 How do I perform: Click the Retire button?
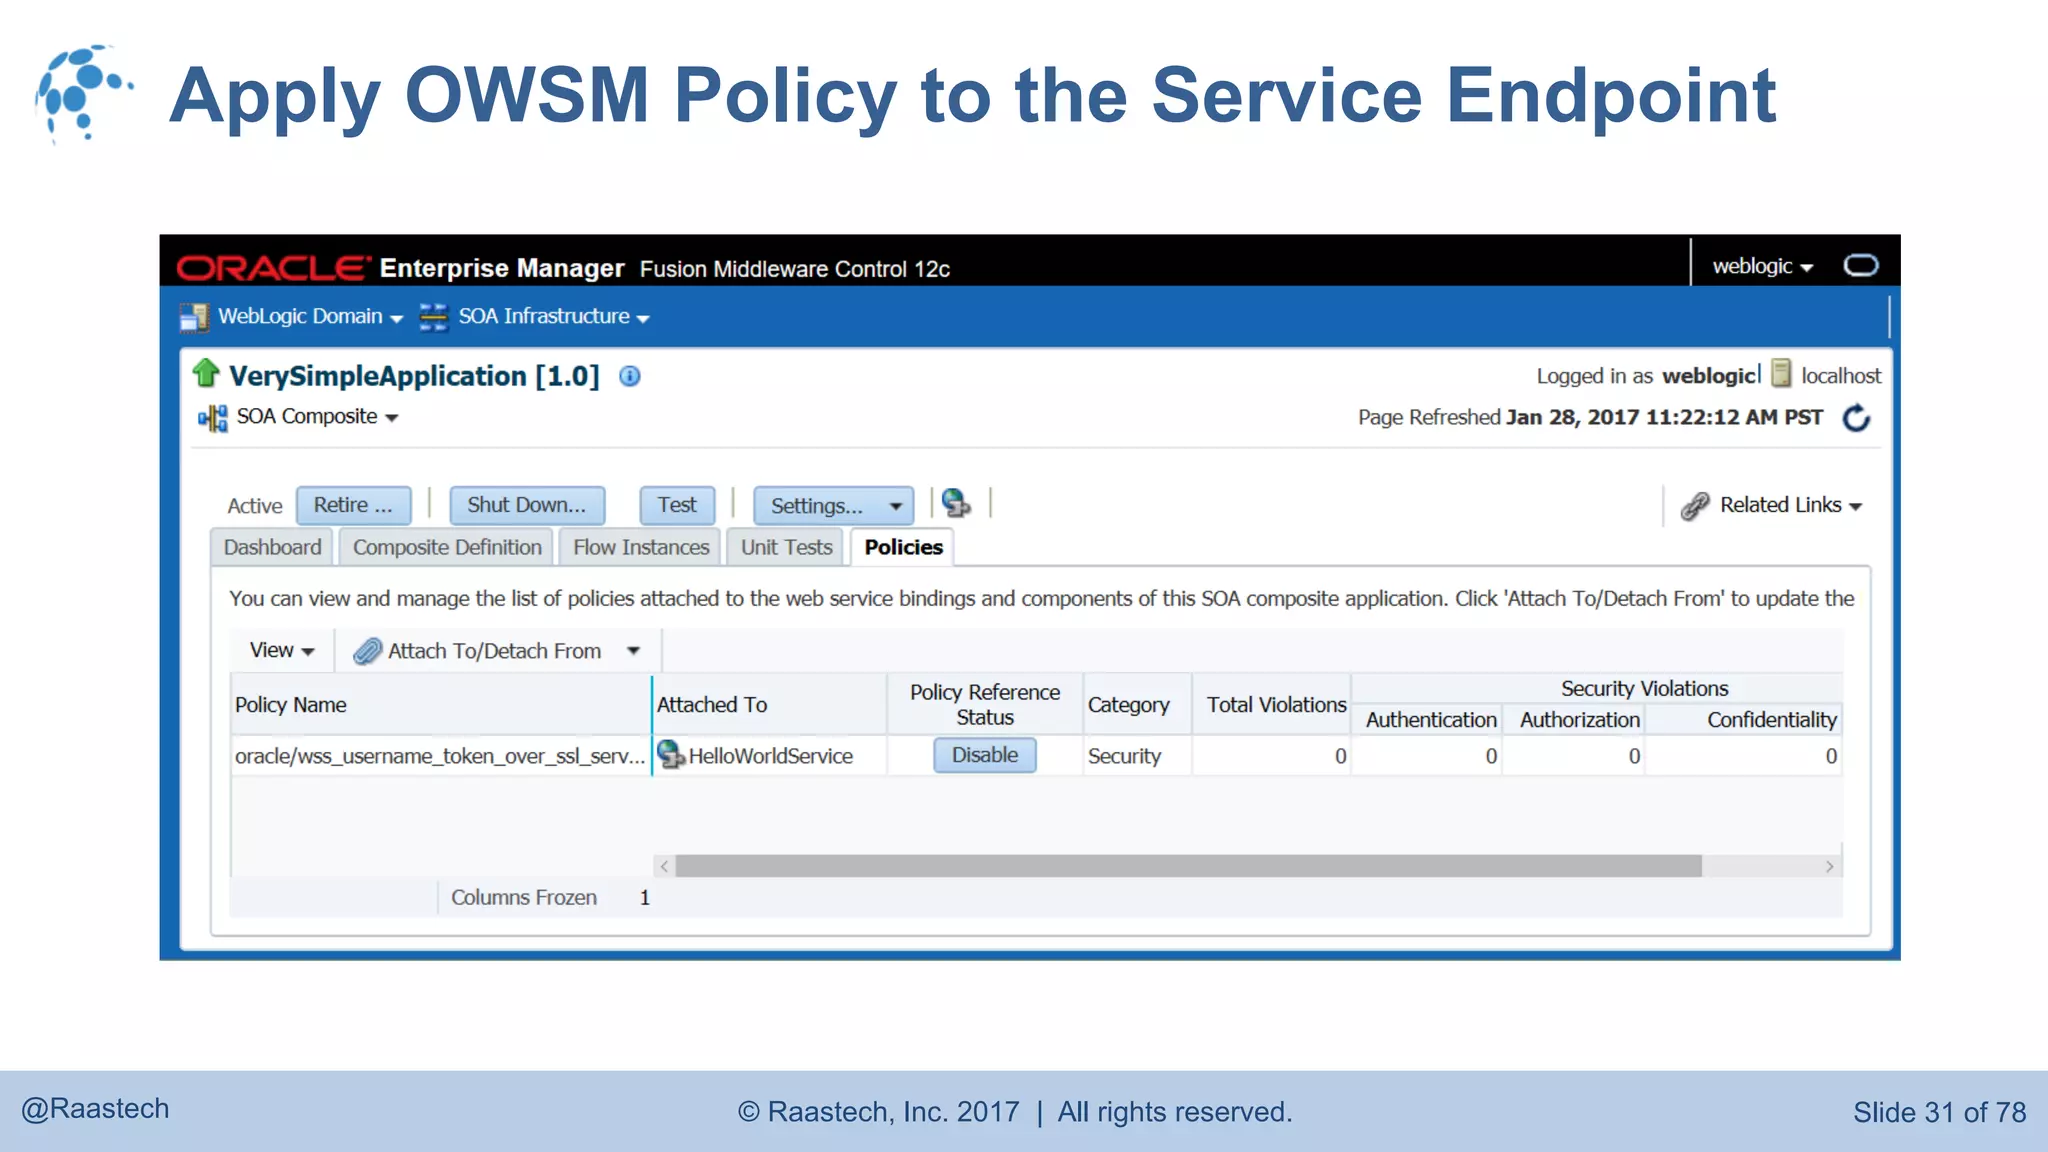coord(353,505)
